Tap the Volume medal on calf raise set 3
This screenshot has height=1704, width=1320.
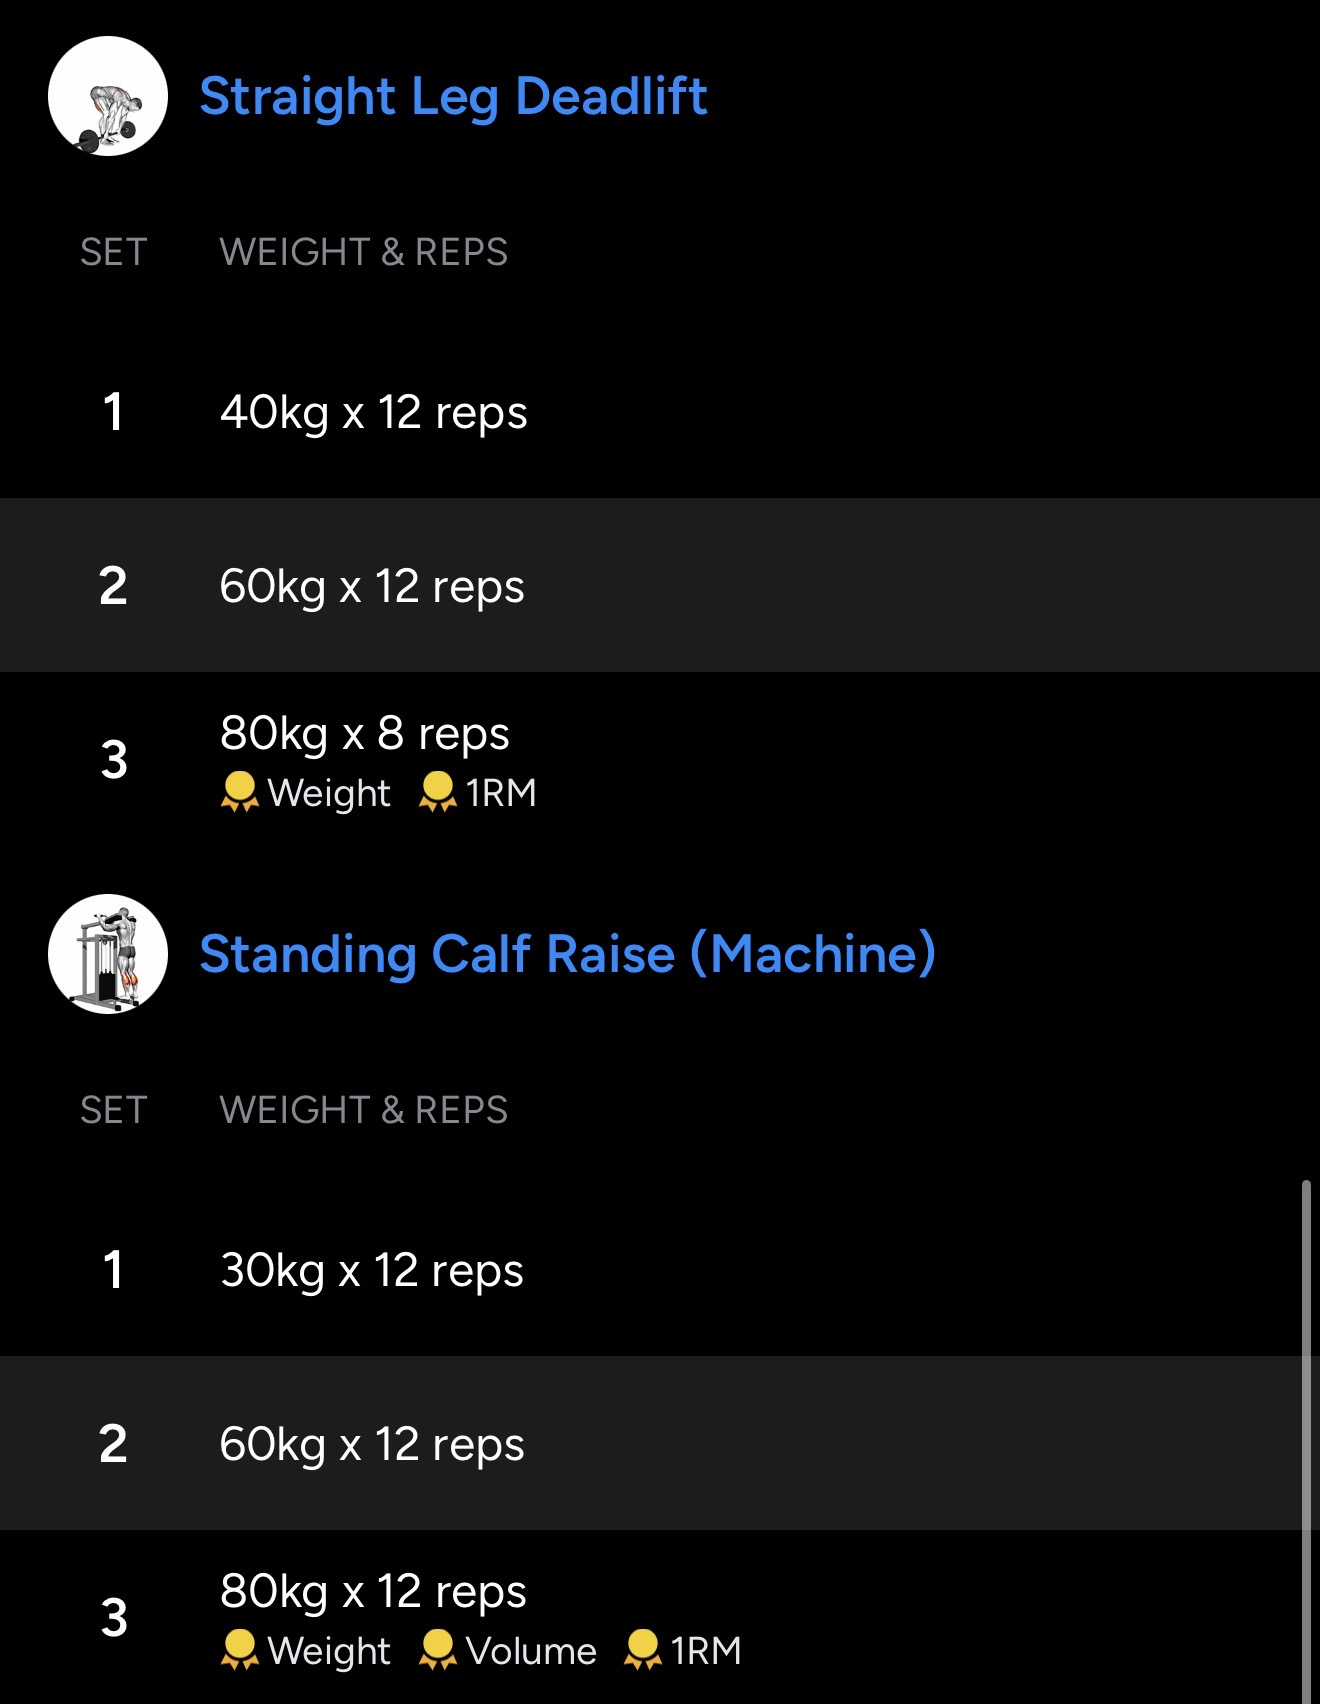508,1651
